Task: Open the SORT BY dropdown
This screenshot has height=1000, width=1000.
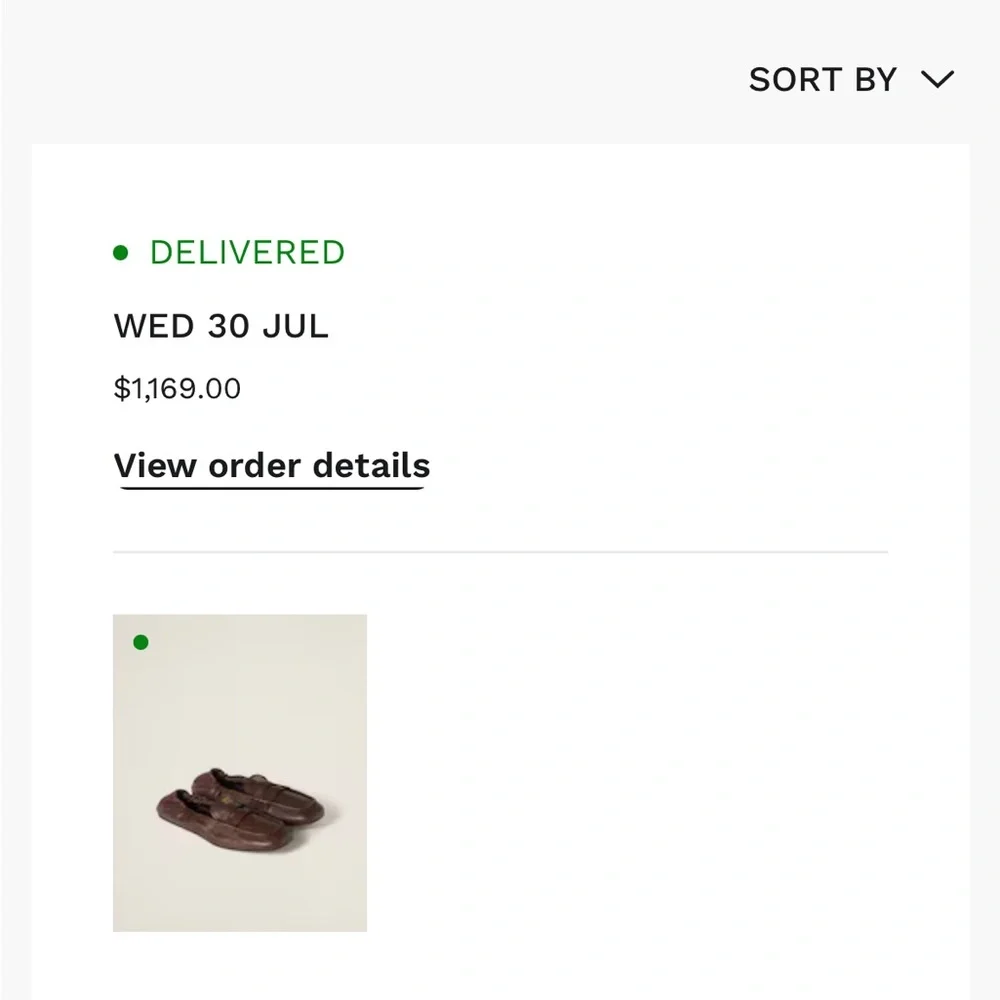Action: [x=851, y=80]
